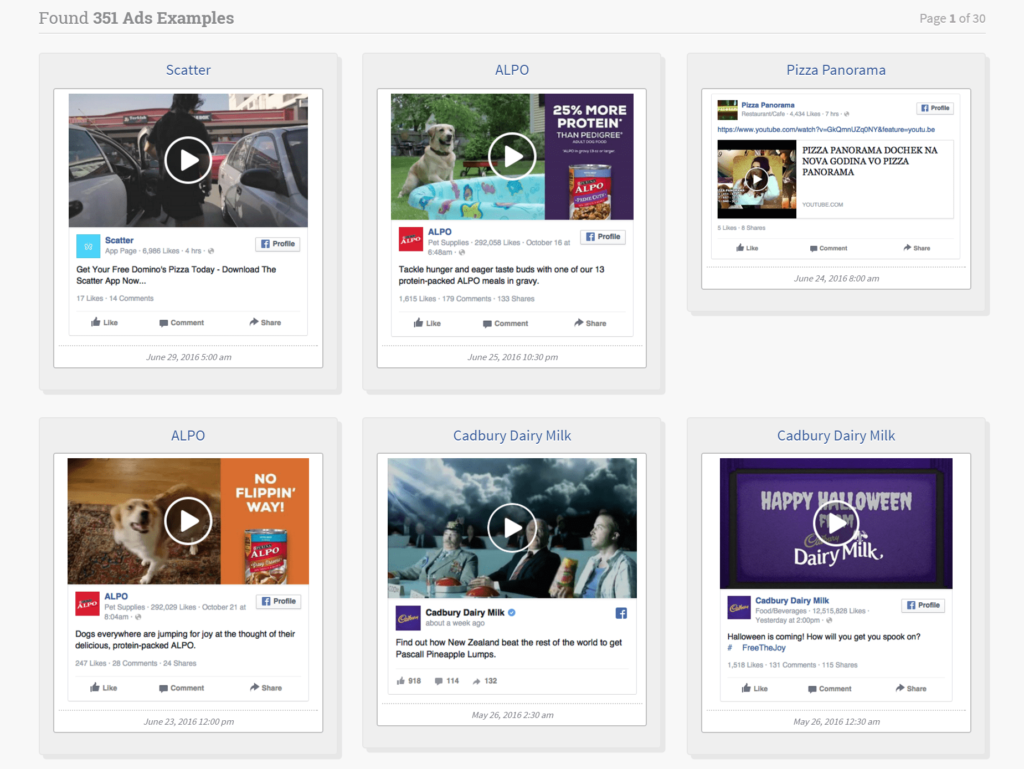Click the "May 26, 2016 2:30 am" date
Viewport: 1024px width, 769px height.
click(513, 715)
